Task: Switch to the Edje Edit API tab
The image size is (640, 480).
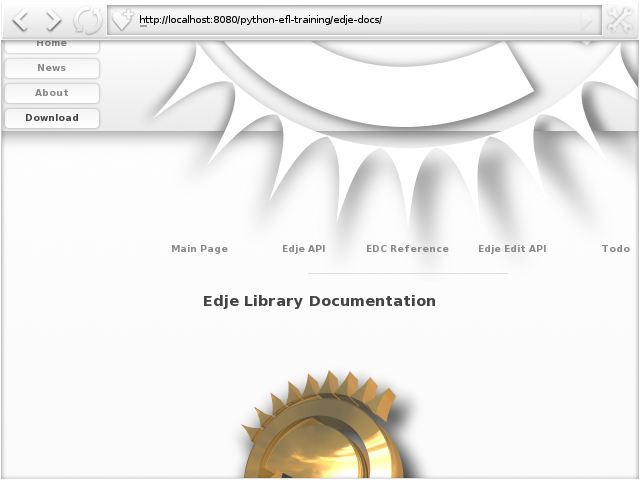Action: (512, 249)
